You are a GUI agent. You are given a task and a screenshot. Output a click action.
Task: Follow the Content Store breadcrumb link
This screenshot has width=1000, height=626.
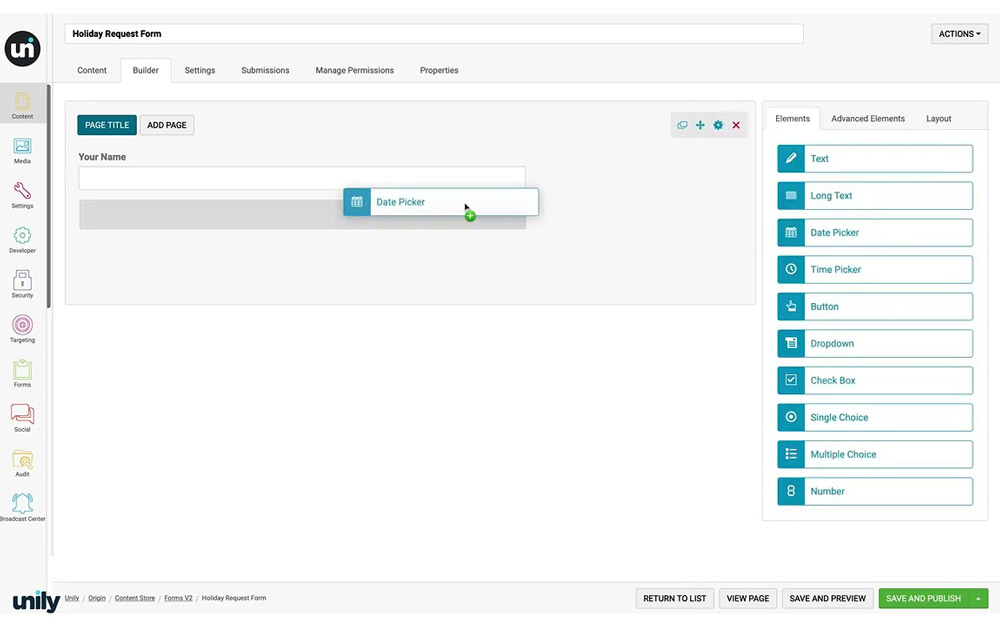[135, 598]
